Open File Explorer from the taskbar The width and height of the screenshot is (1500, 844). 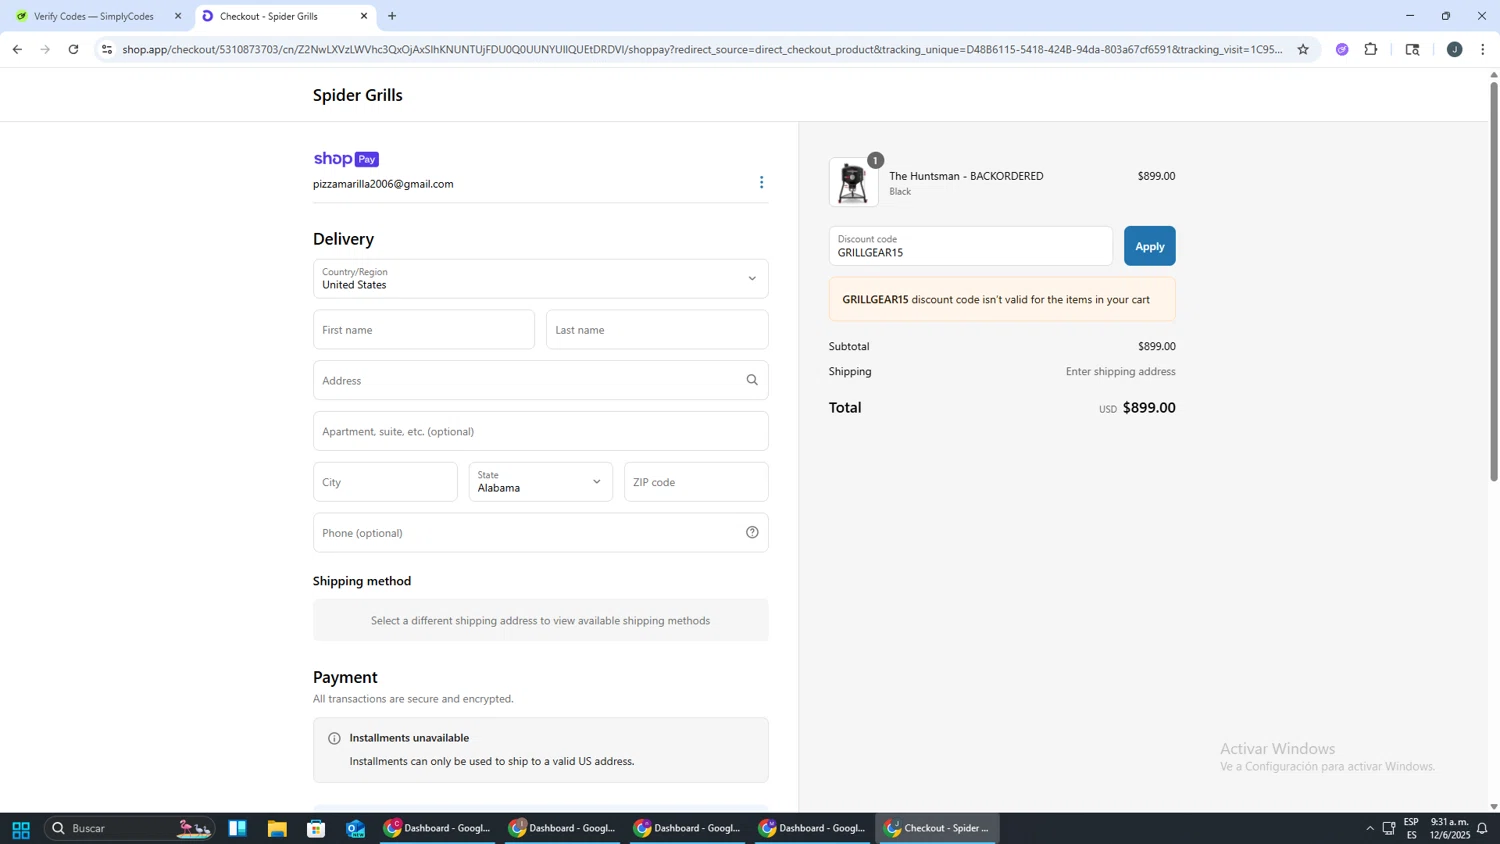pyautogui.click(x=277, y=829)
